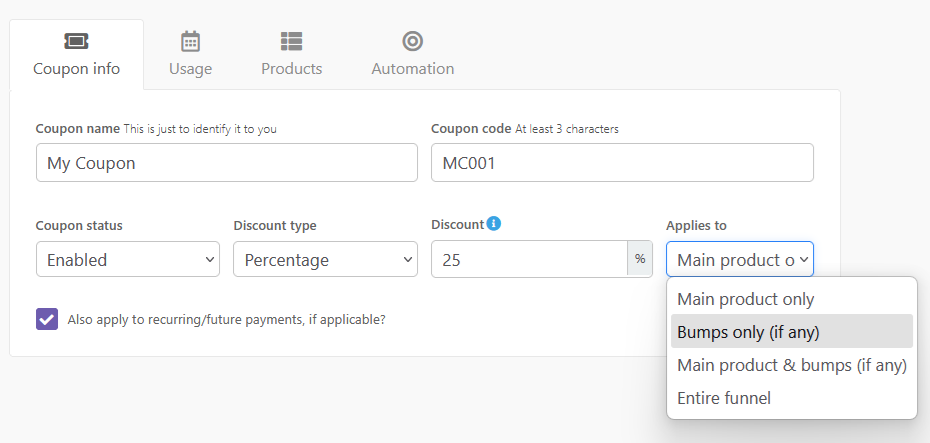Click the target icon above Automation

pyautogui.click(x=412, y=41)
